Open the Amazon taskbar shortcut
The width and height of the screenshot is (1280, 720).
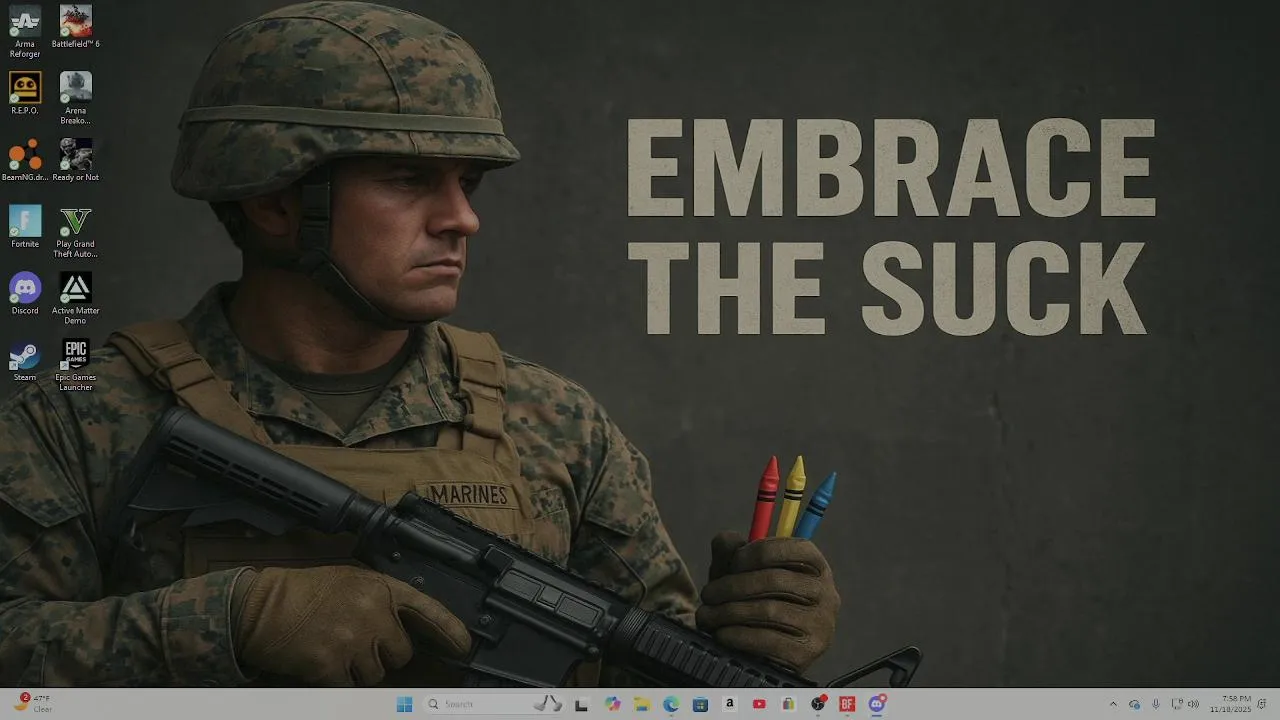tap(730, 704)
